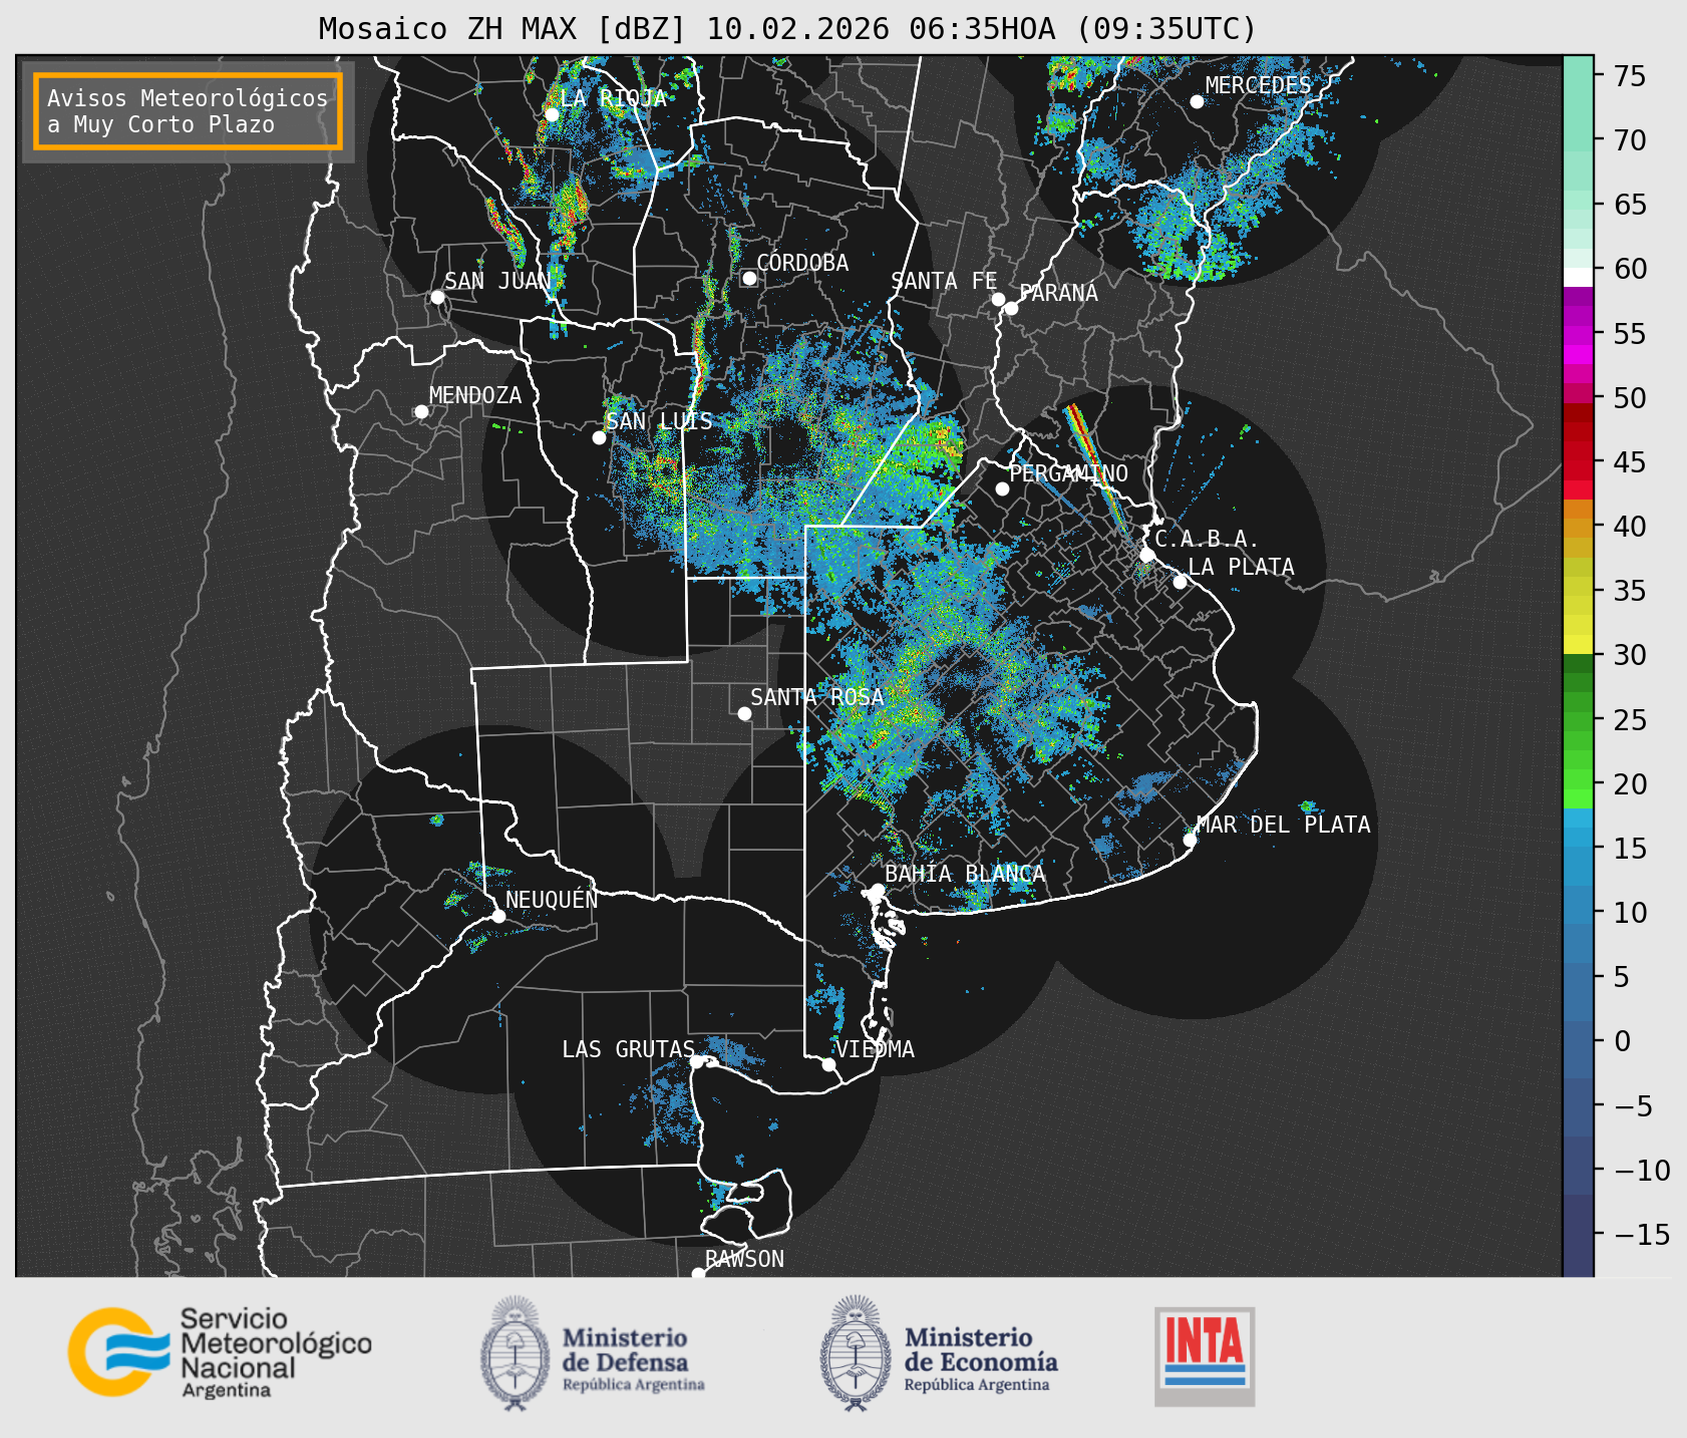Click the CÓRDOBA city marker dot
1687x1438 pixels.
[x=749, y=278]
